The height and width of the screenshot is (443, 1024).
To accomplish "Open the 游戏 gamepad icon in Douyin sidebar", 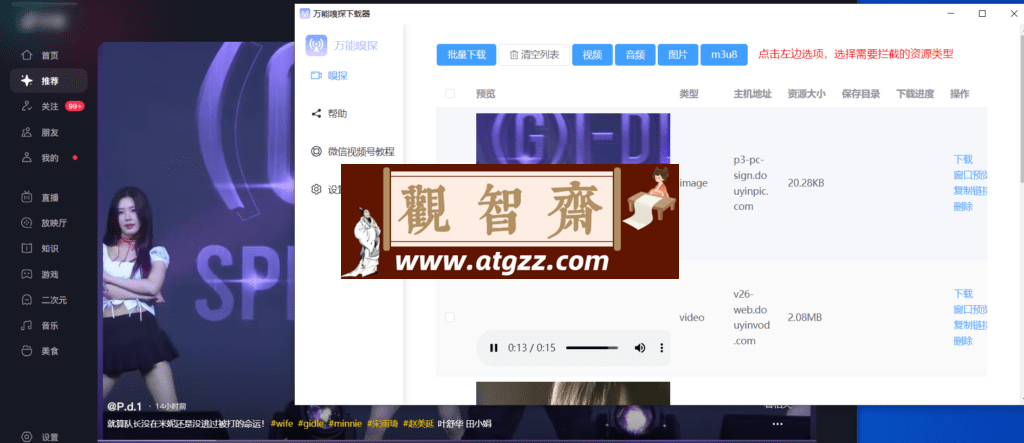I will (27, 274).
